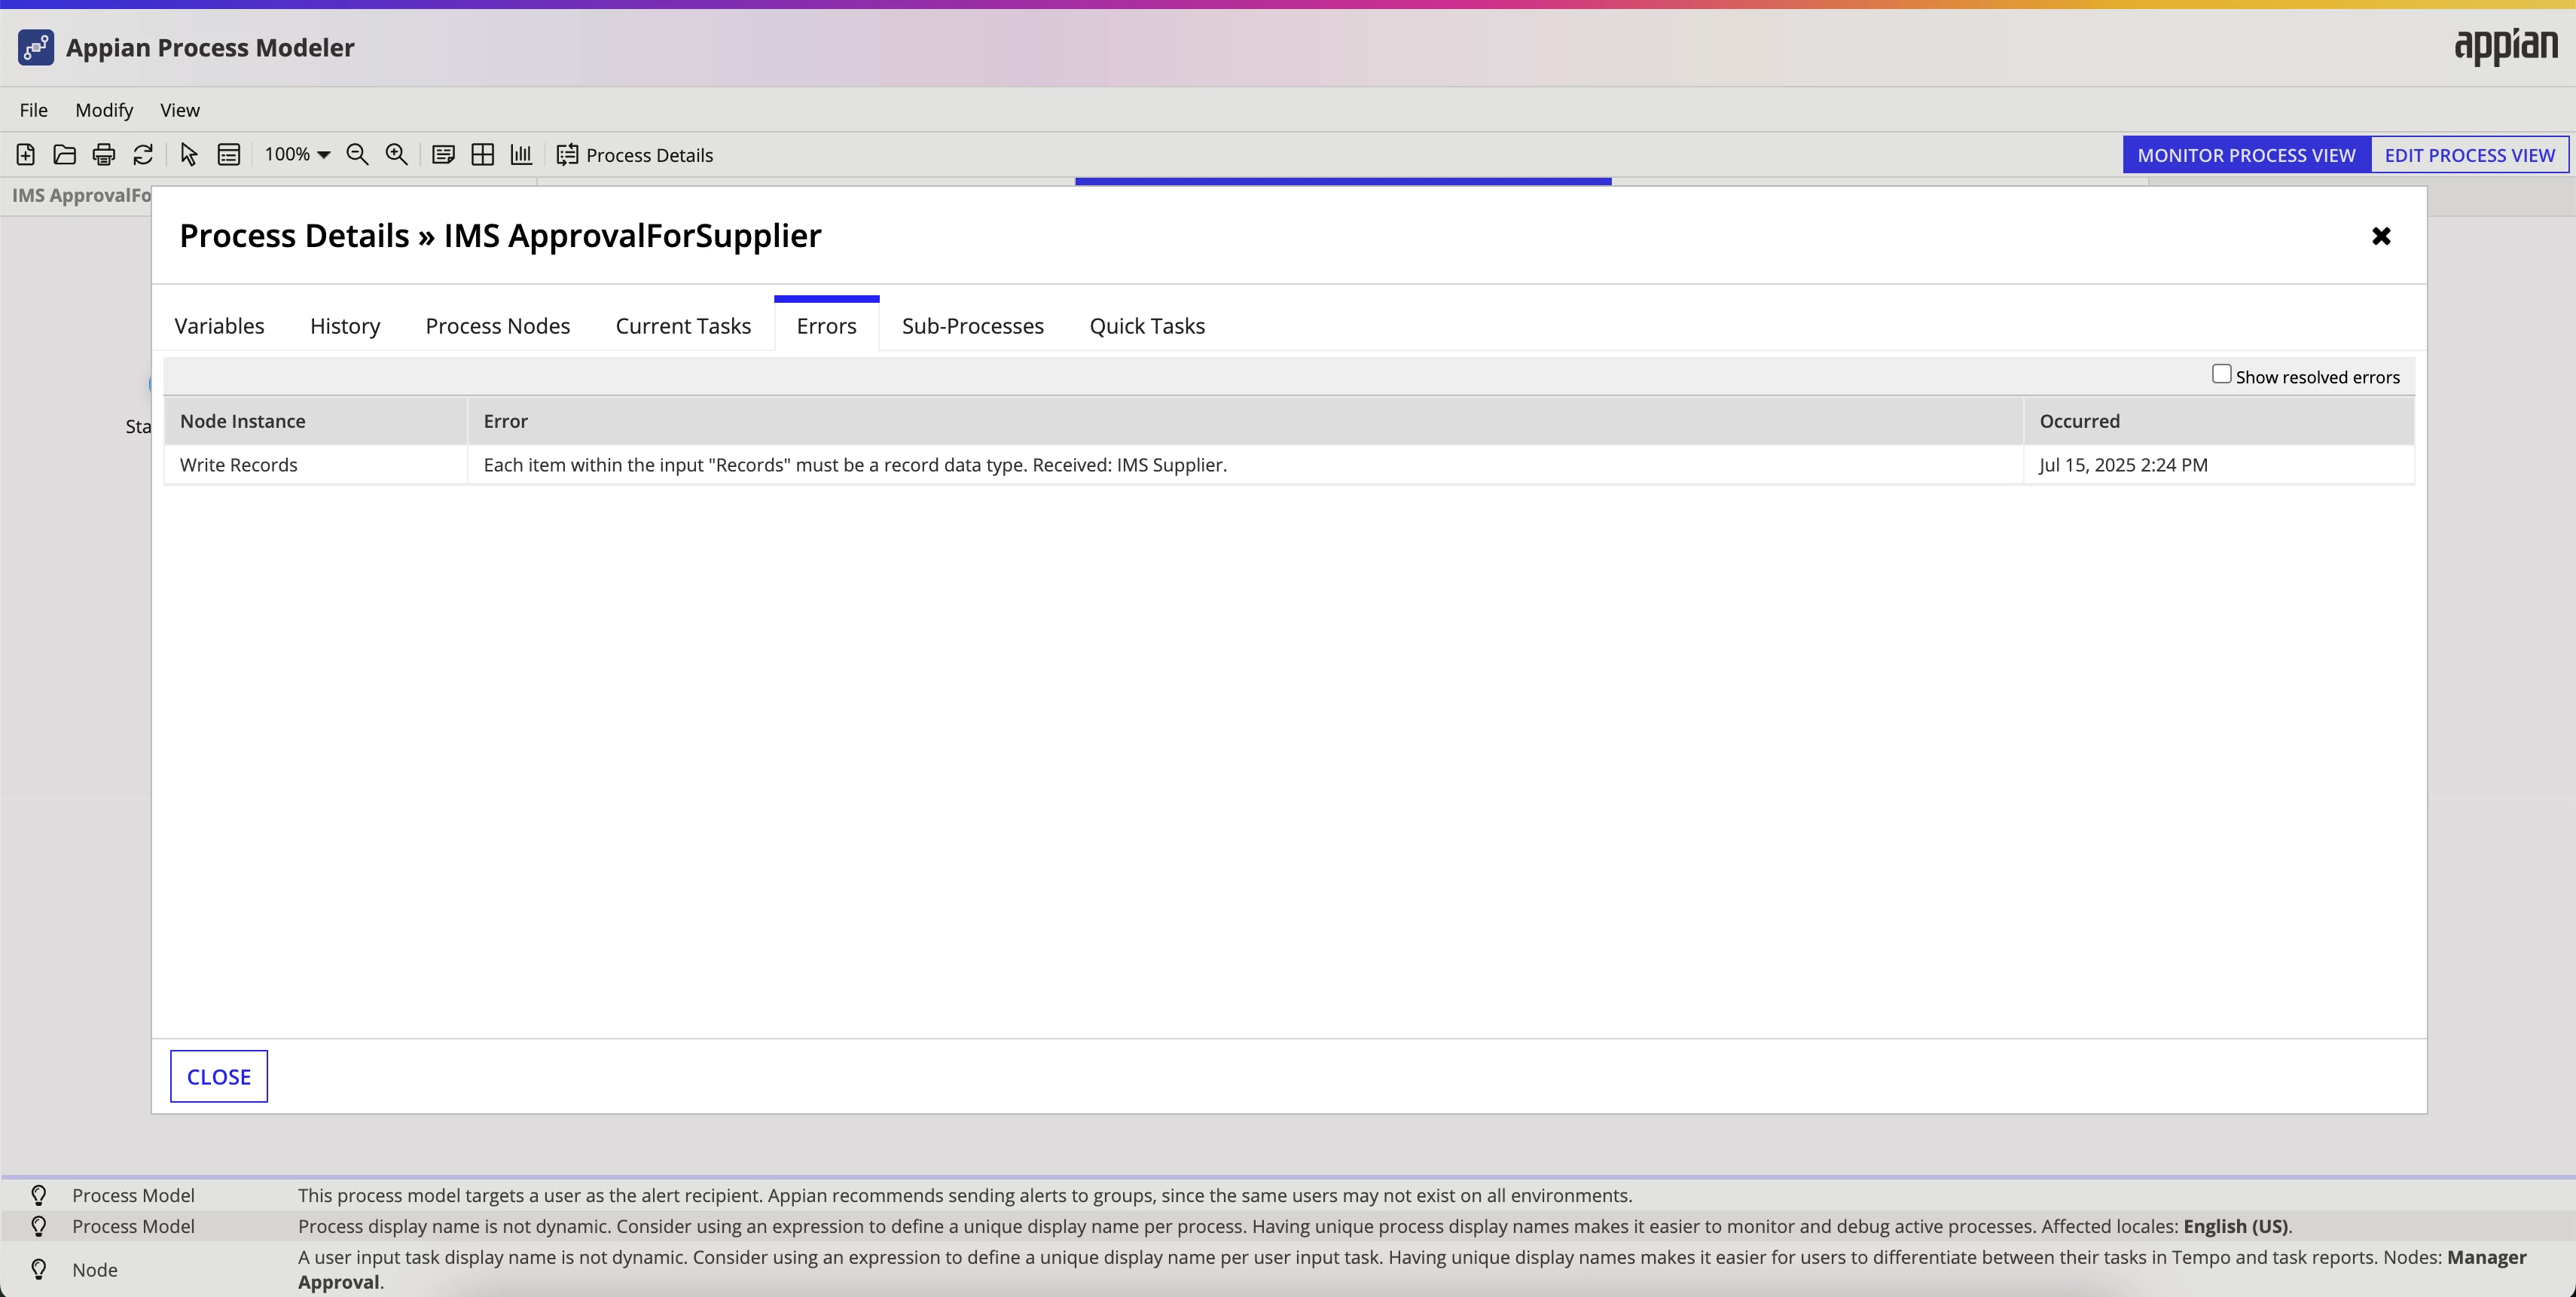Click the error message about the "Records" input
Image resolution: width=2576 pixels, height=1297 pixels.
(x=855, y=465)
